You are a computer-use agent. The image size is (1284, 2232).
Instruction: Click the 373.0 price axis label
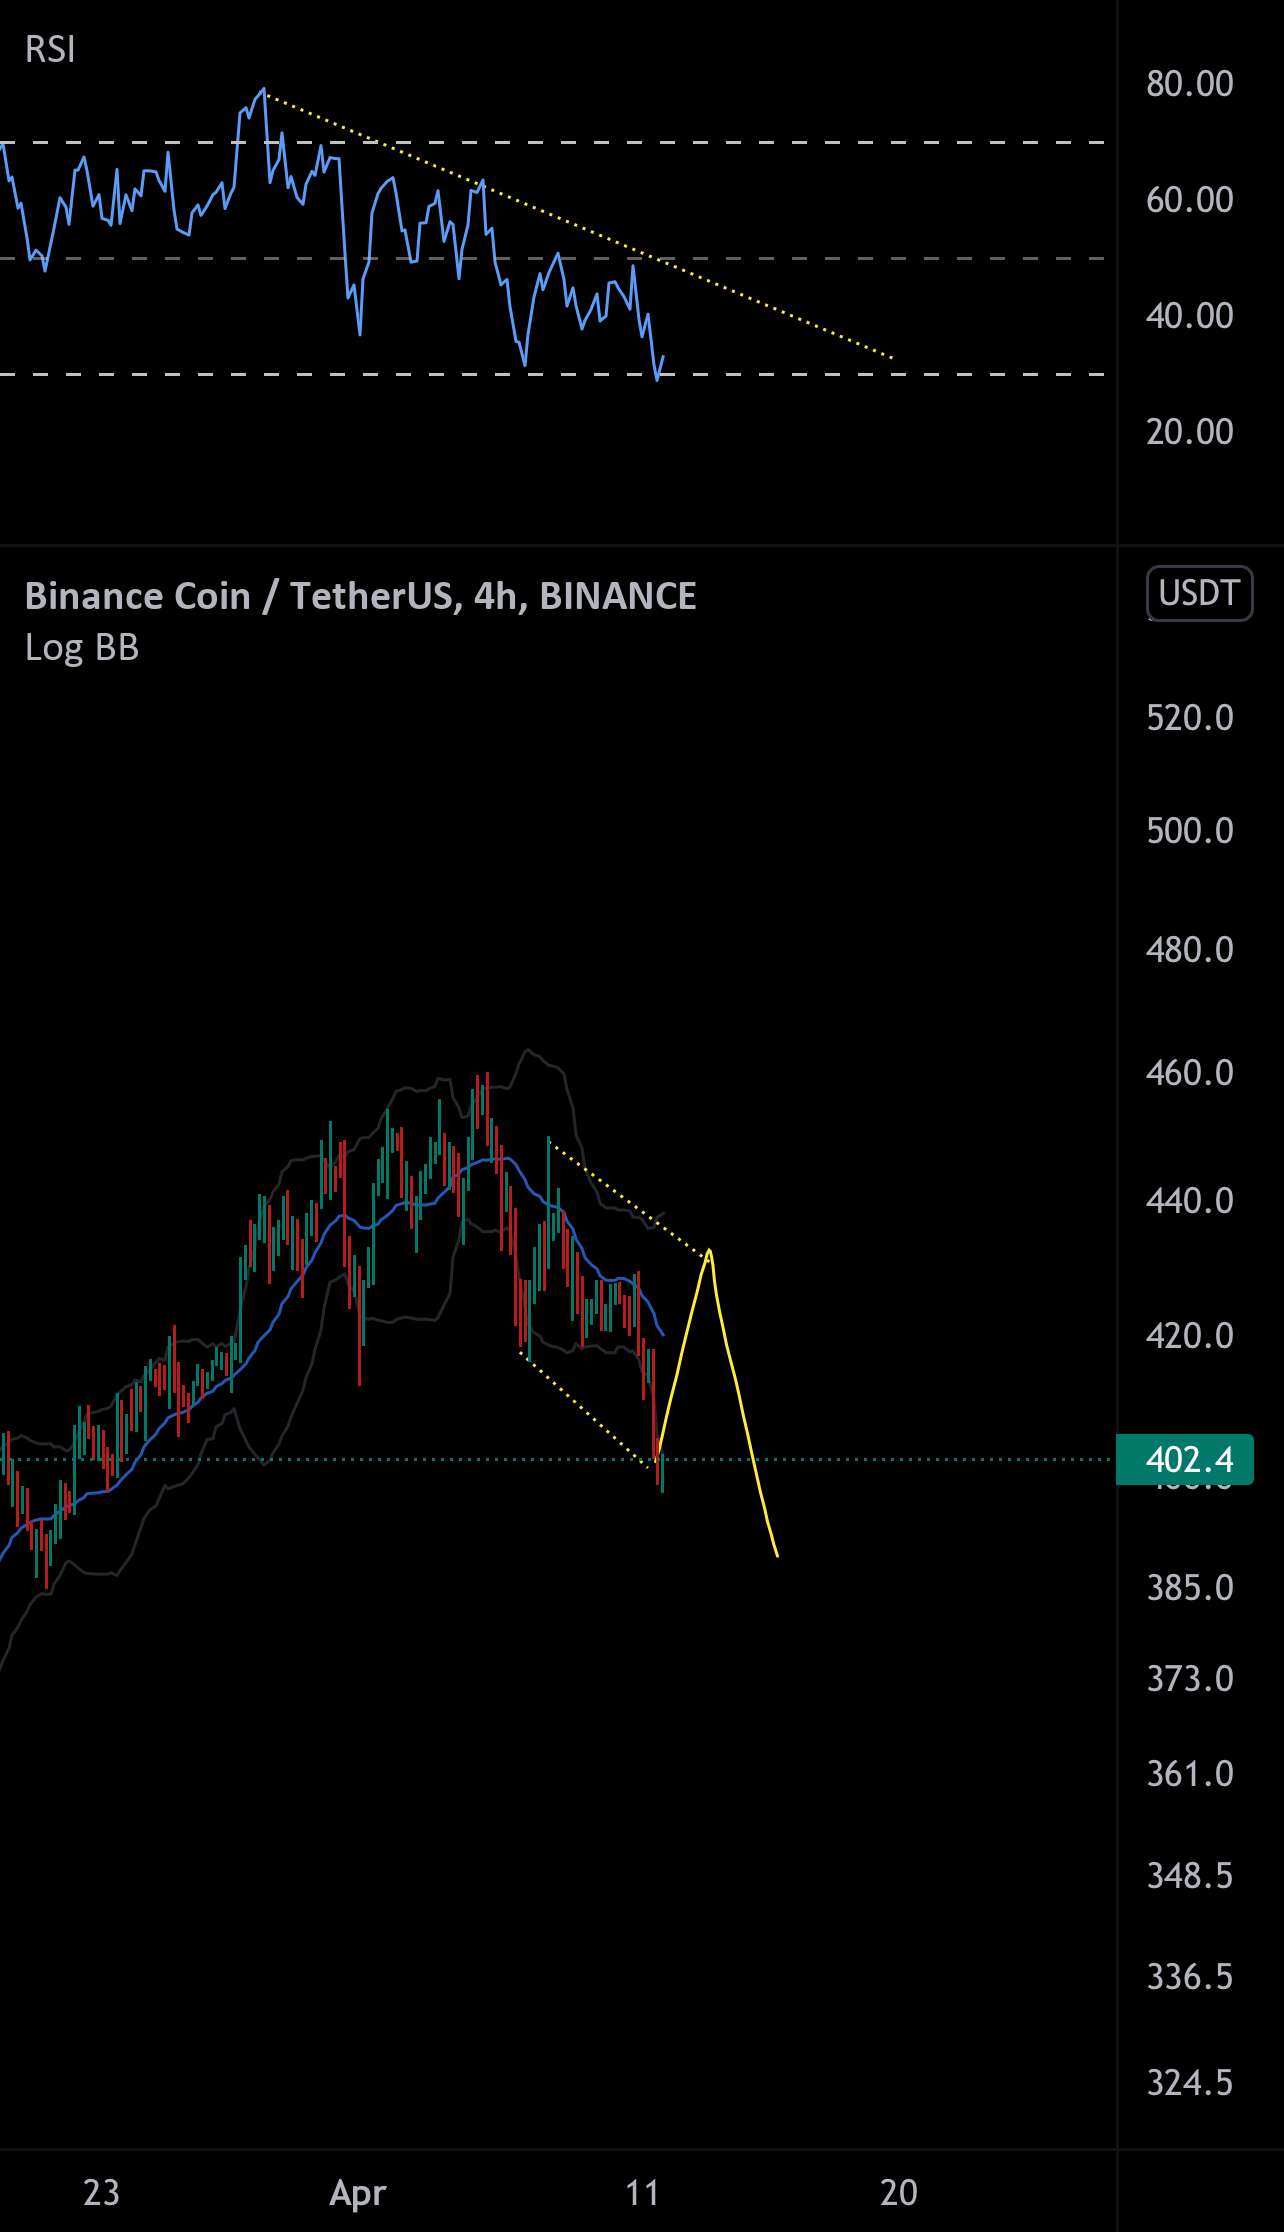tap(1190, 1679)
